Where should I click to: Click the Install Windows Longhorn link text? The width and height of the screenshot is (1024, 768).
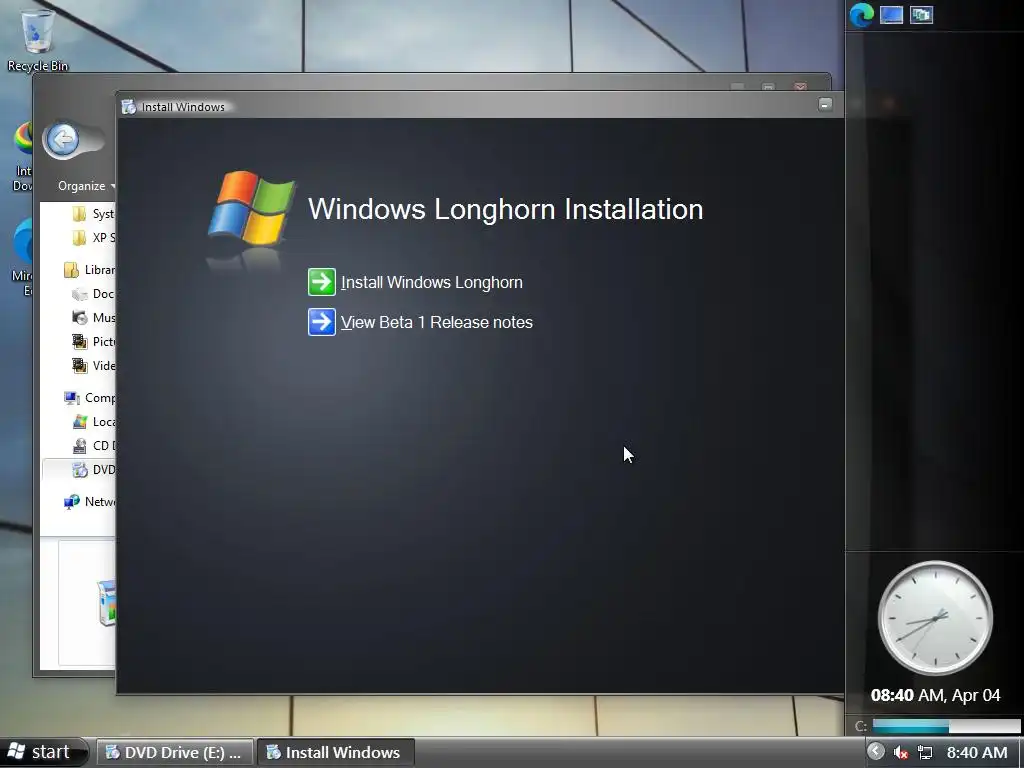(x=432, y=283)
